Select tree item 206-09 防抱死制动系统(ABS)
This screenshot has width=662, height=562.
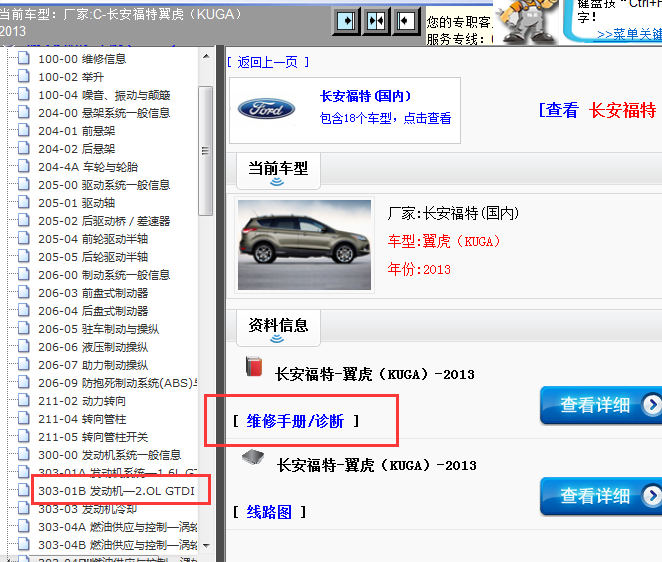pos(117,383)
